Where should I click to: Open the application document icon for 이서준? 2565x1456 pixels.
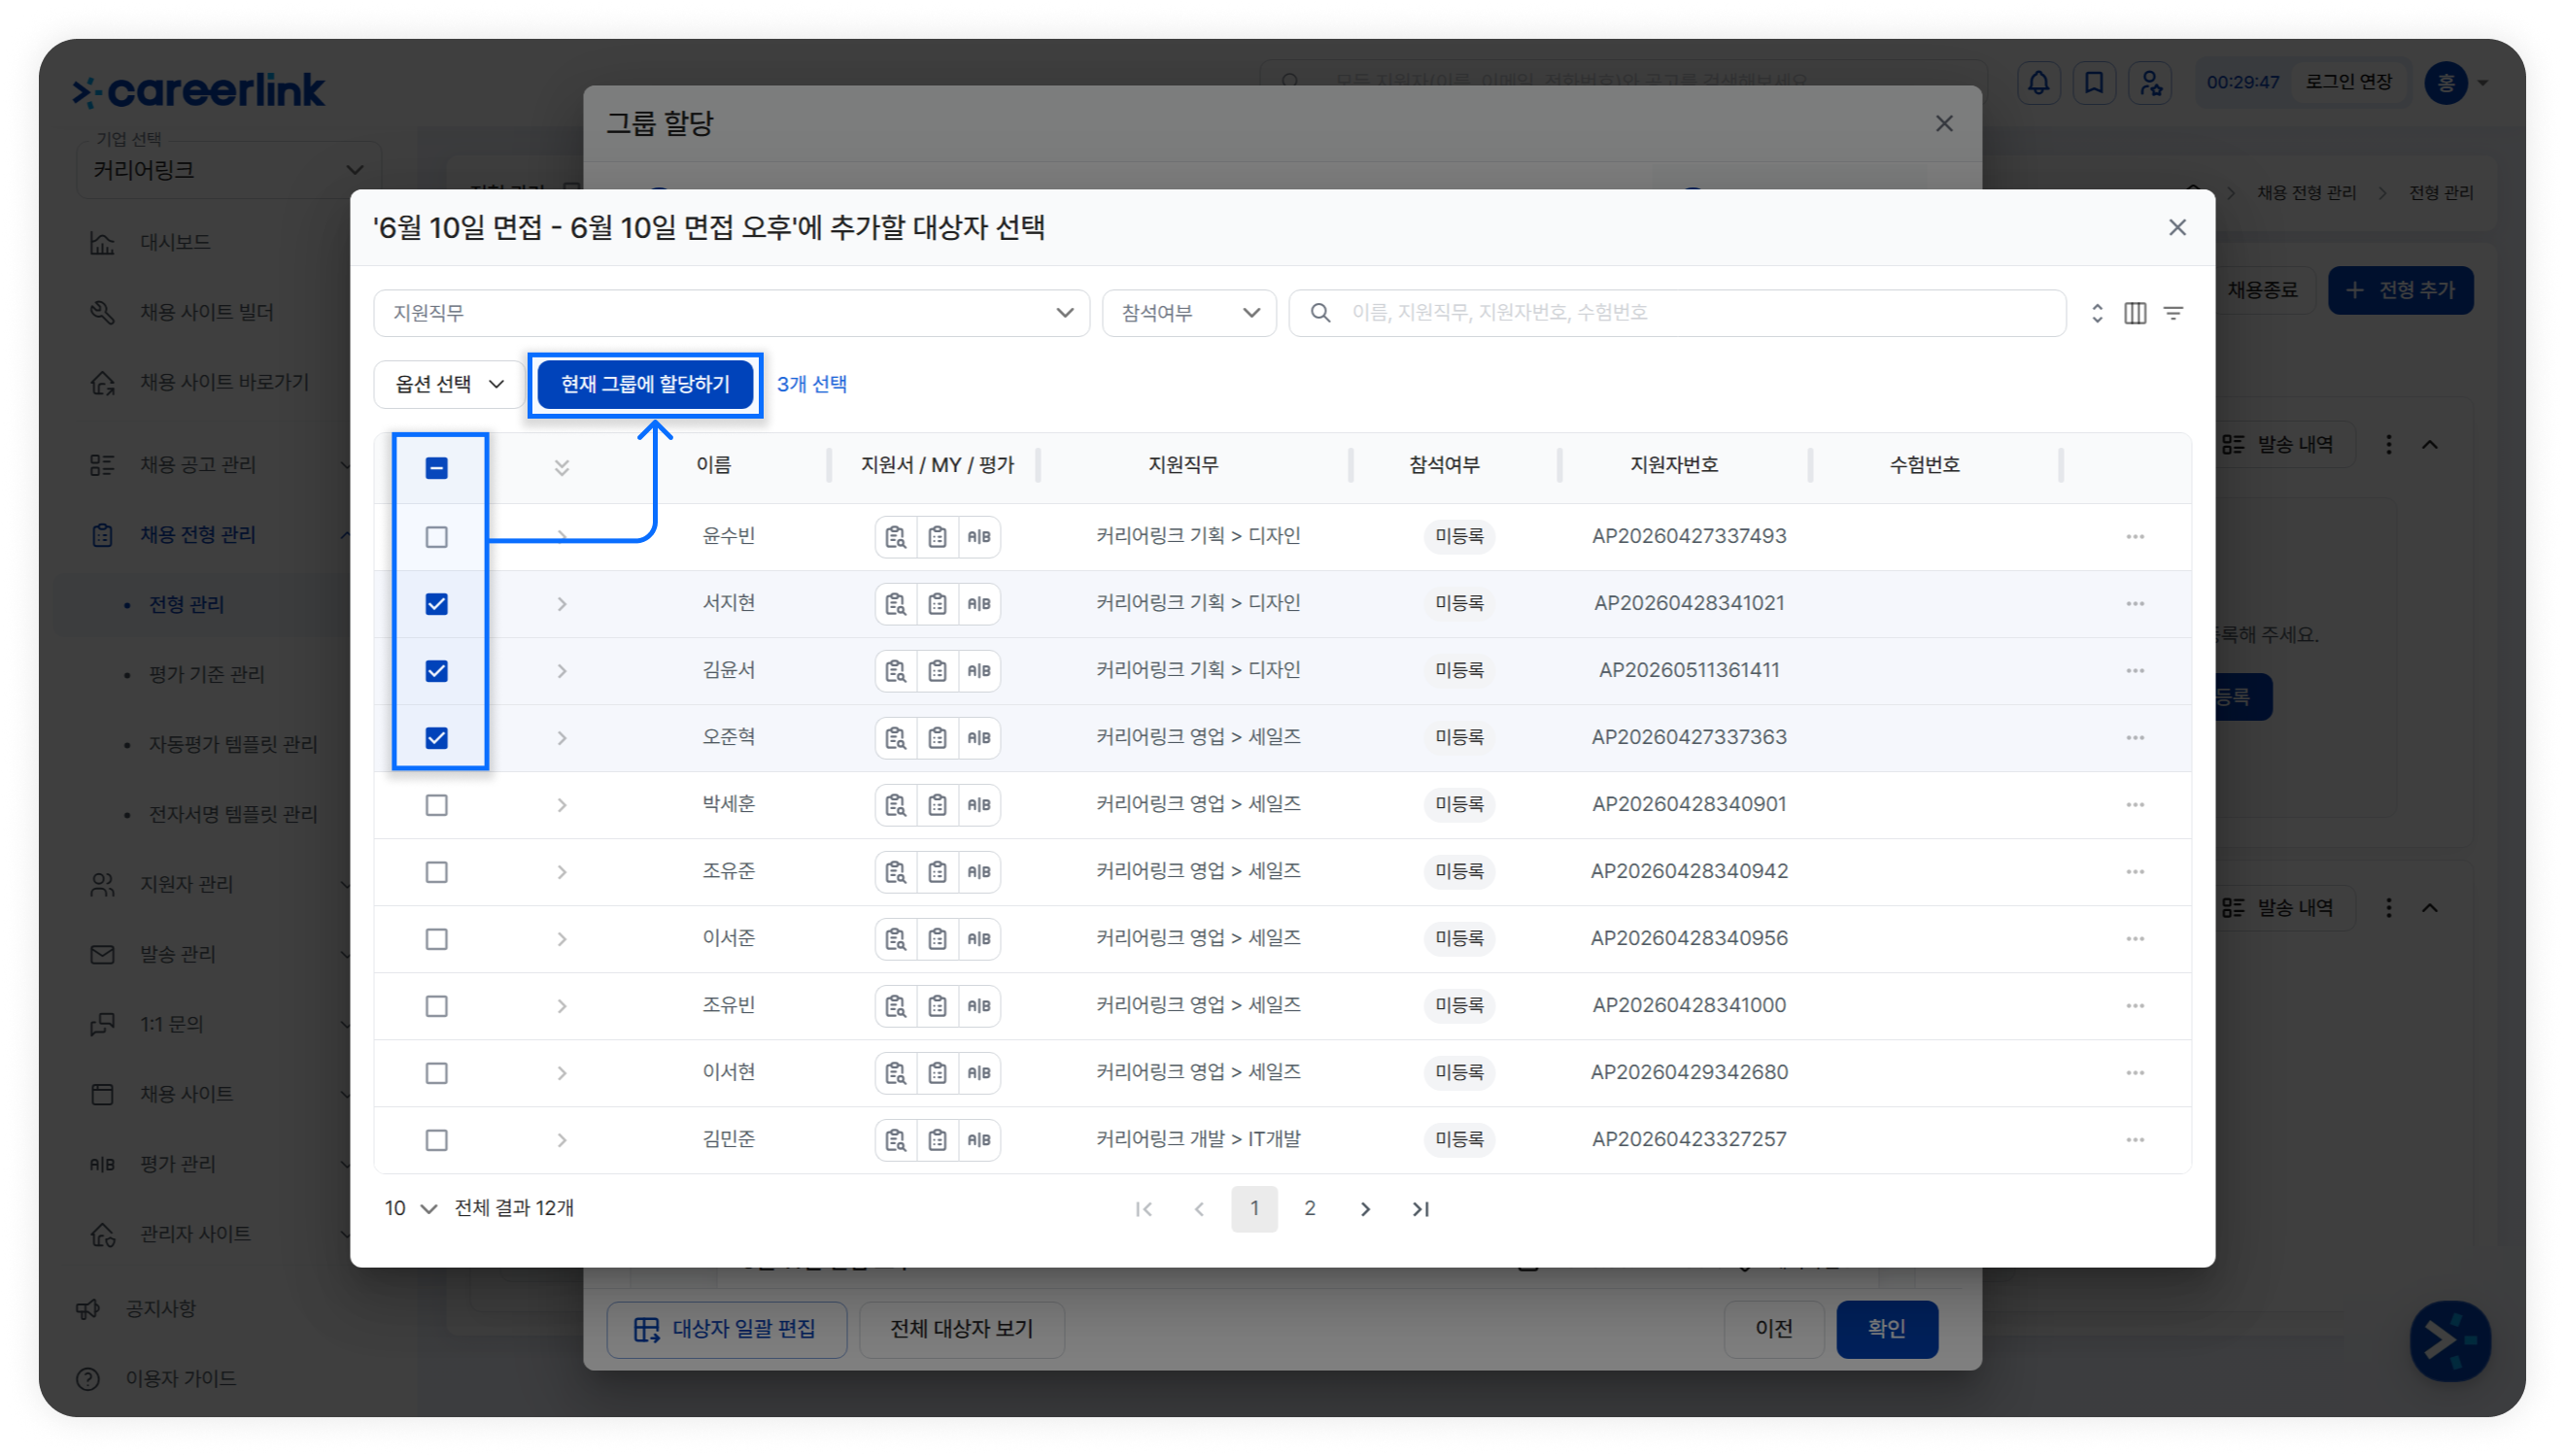tap(895, 939)
